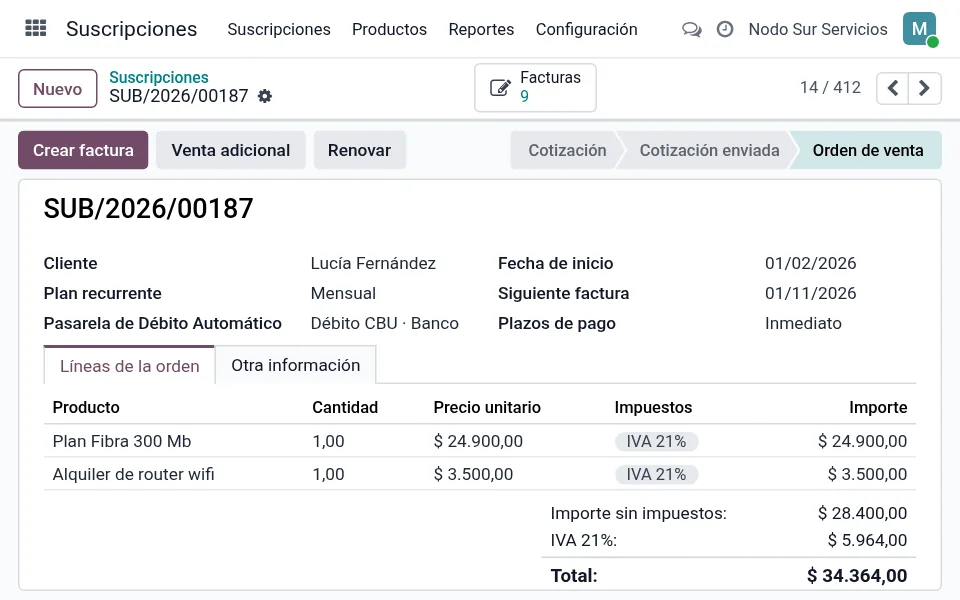Click the record pager 14 / 412
This screenshot has width=960, height=600.
[x=830, y=88]
